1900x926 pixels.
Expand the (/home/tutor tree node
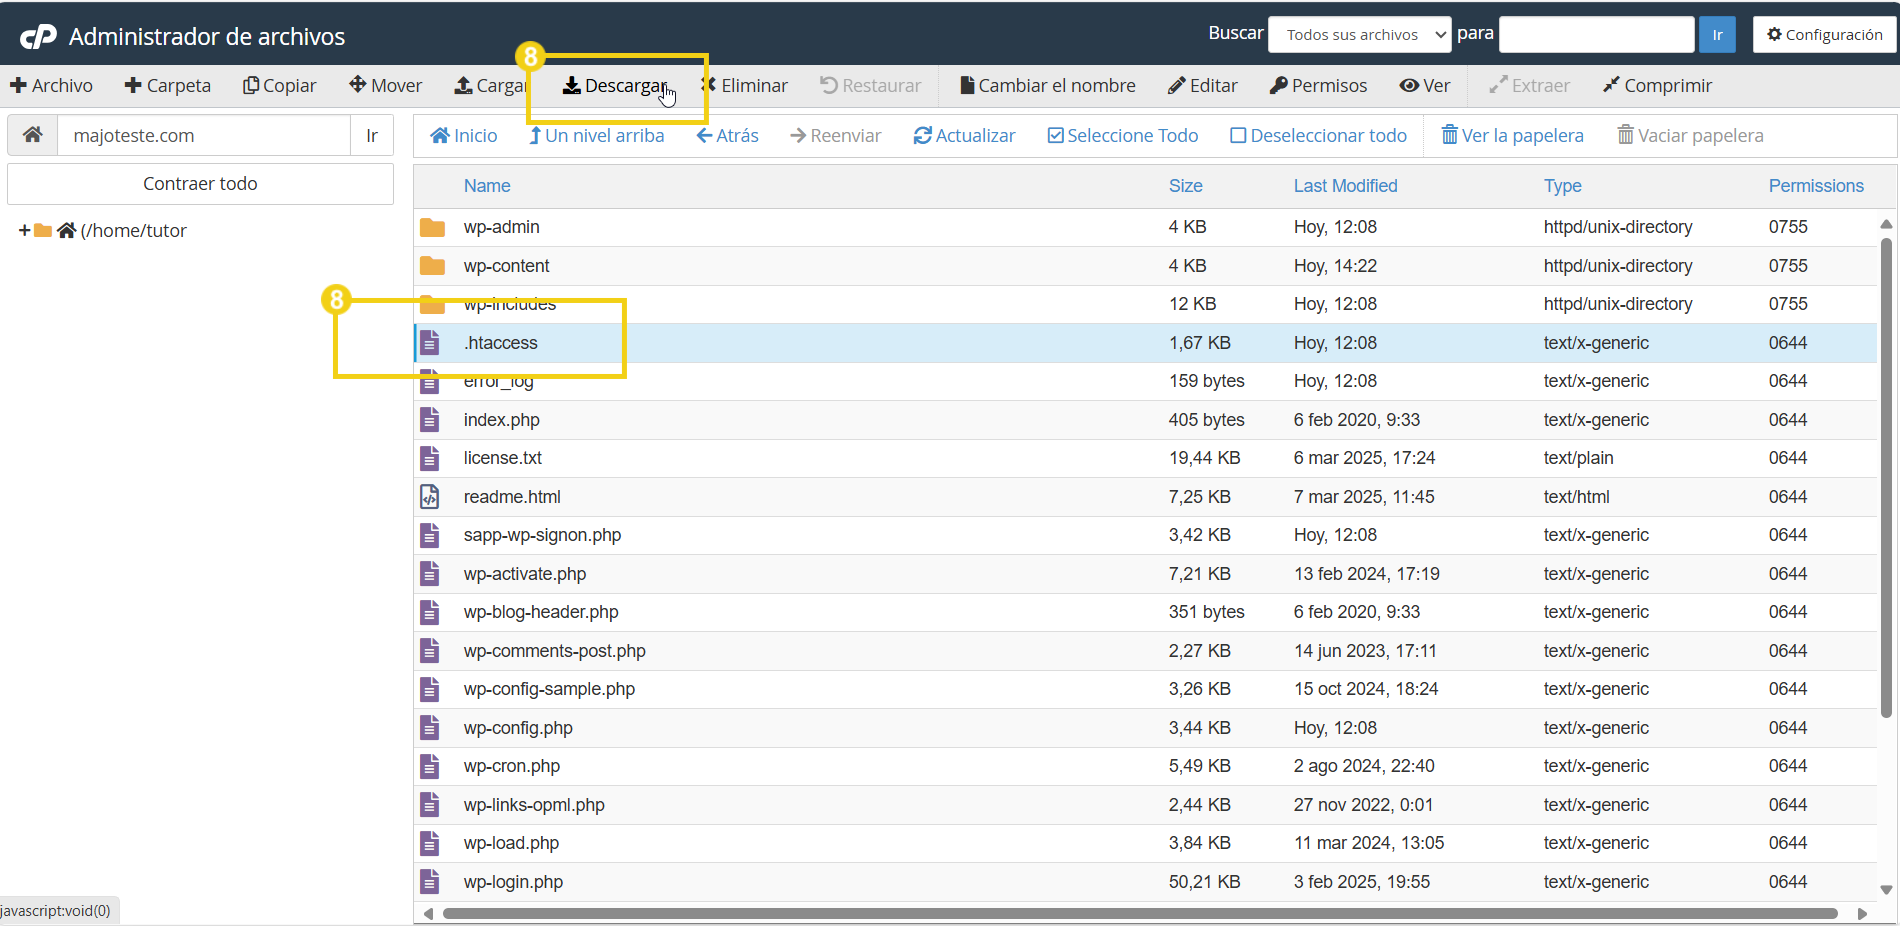[25, 231]
